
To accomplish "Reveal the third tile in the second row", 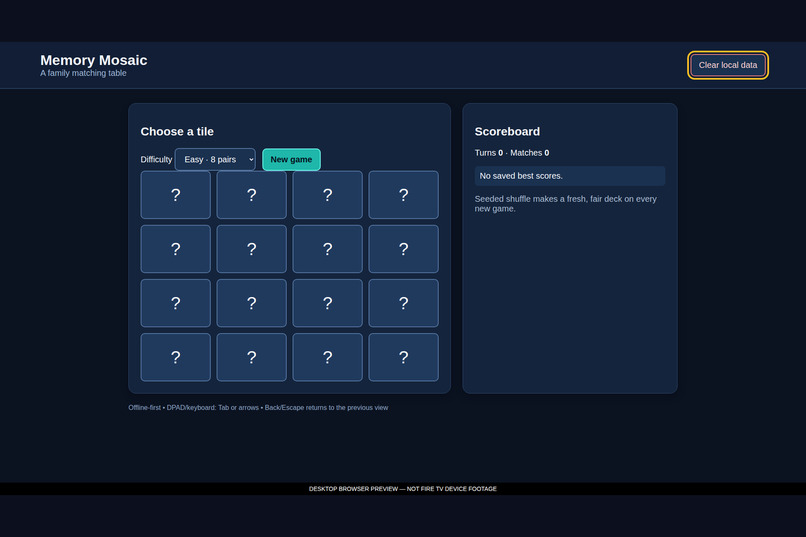I will (327, 249).
